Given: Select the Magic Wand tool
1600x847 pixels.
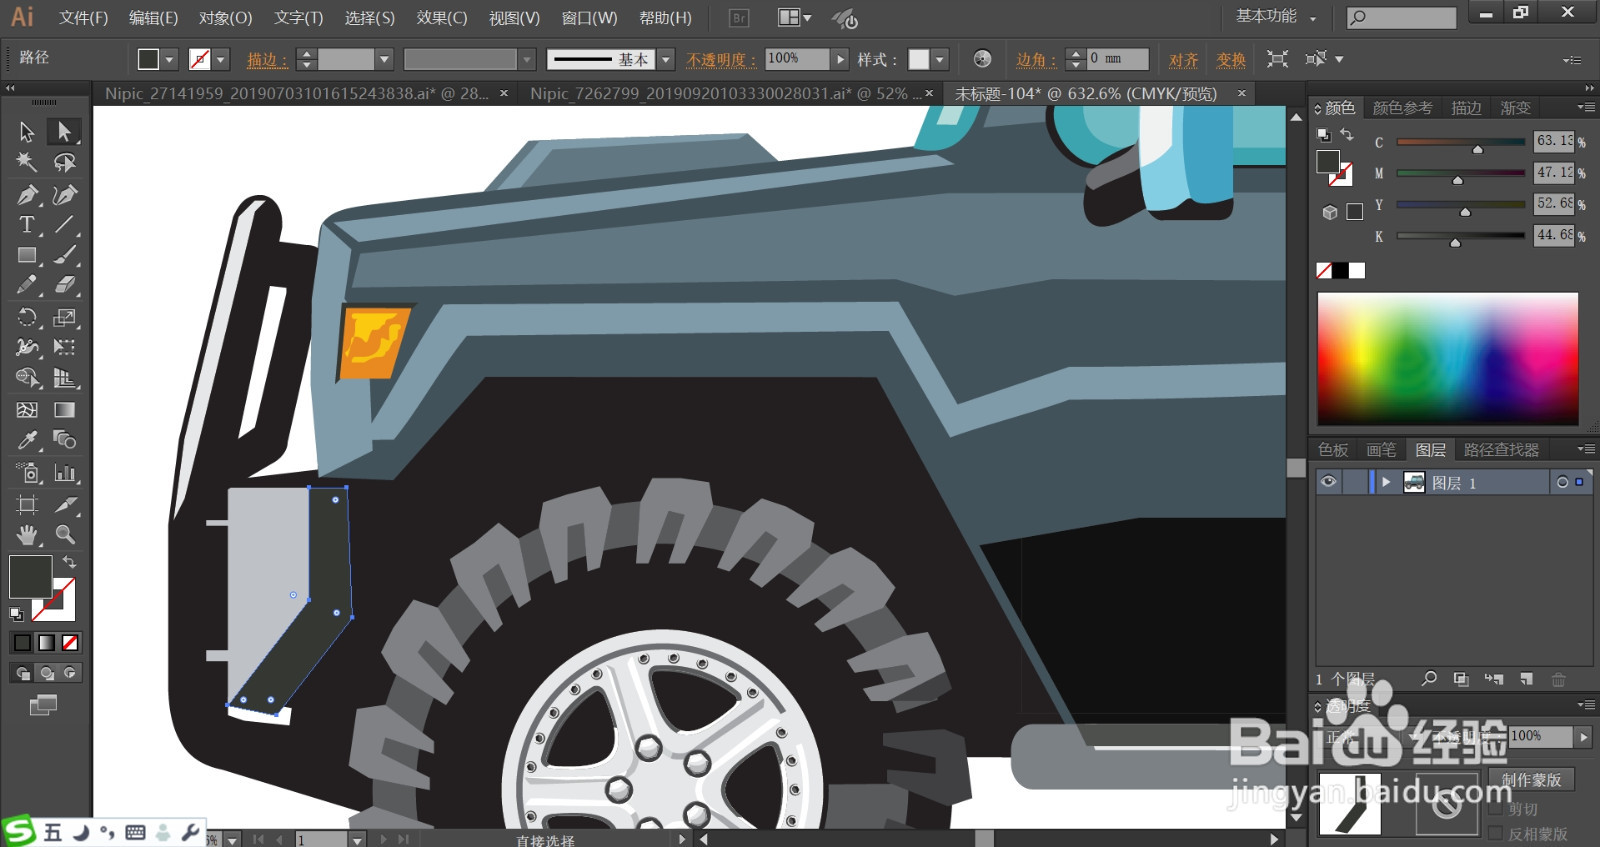Looking at the screenshot, I should 27,162.
